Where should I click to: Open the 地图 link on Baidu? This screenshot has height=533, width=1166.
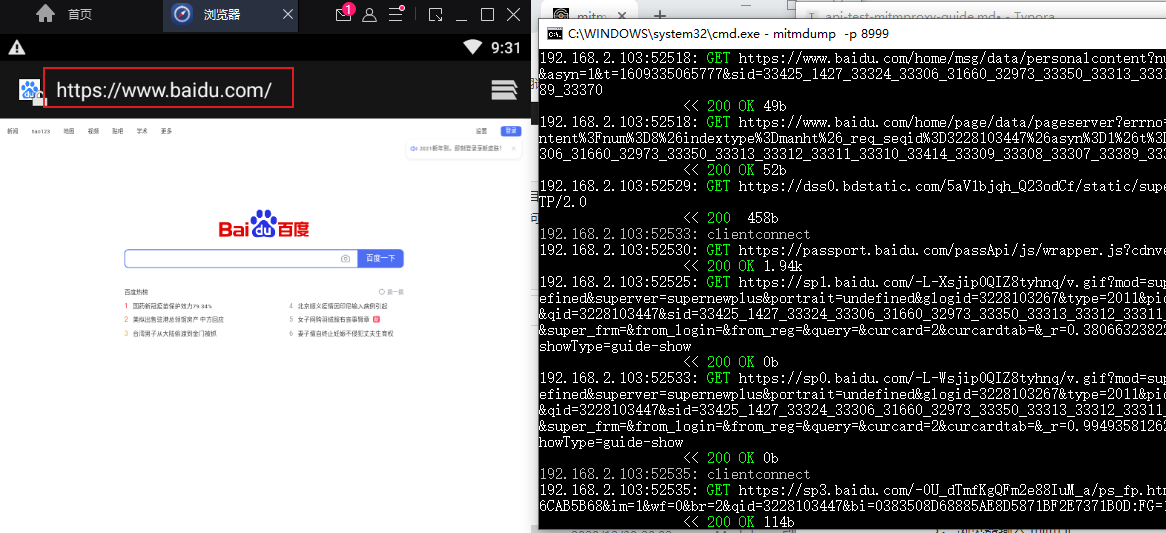click(68, 132)
